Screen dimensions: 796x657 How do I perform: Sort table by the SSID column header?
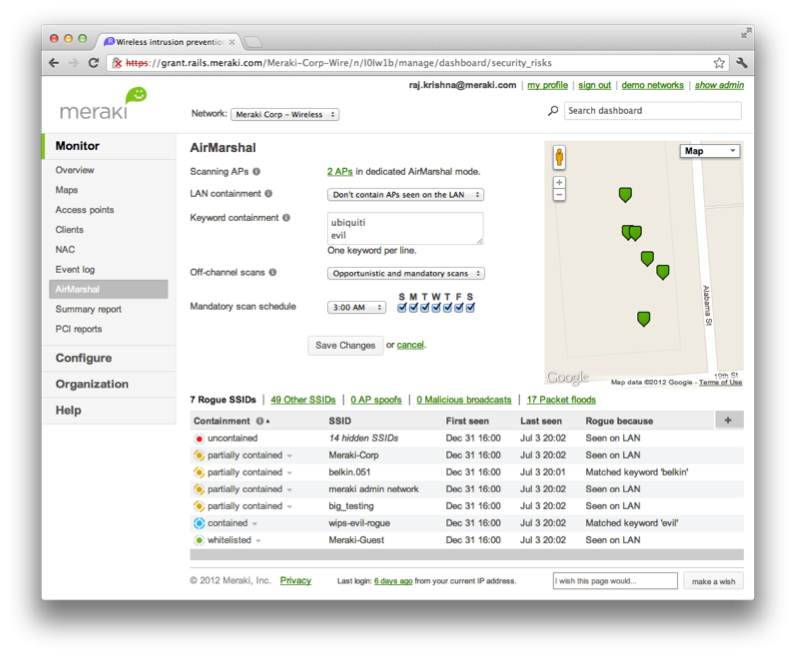point(340,421)
